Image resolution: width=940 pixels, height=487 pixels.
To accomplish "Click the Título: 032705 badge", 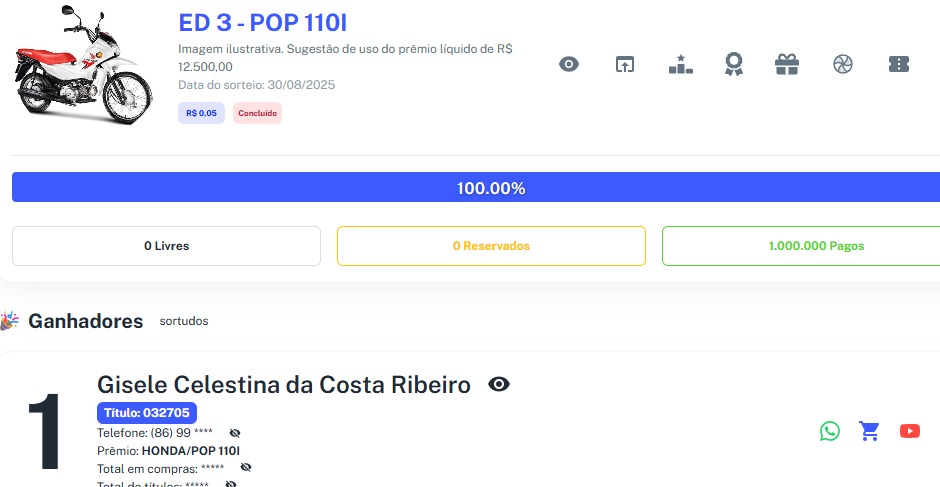I will [147, 412].
